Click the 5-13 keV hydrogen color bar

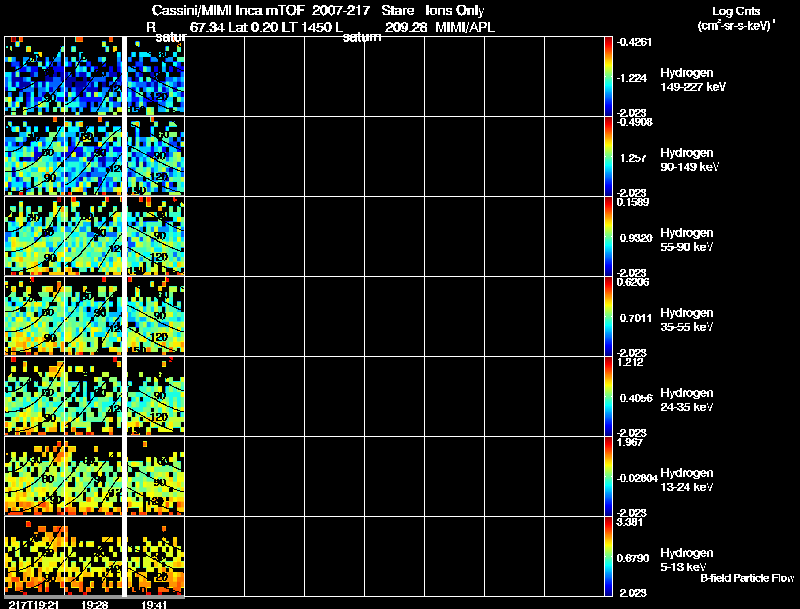point(609,556)
